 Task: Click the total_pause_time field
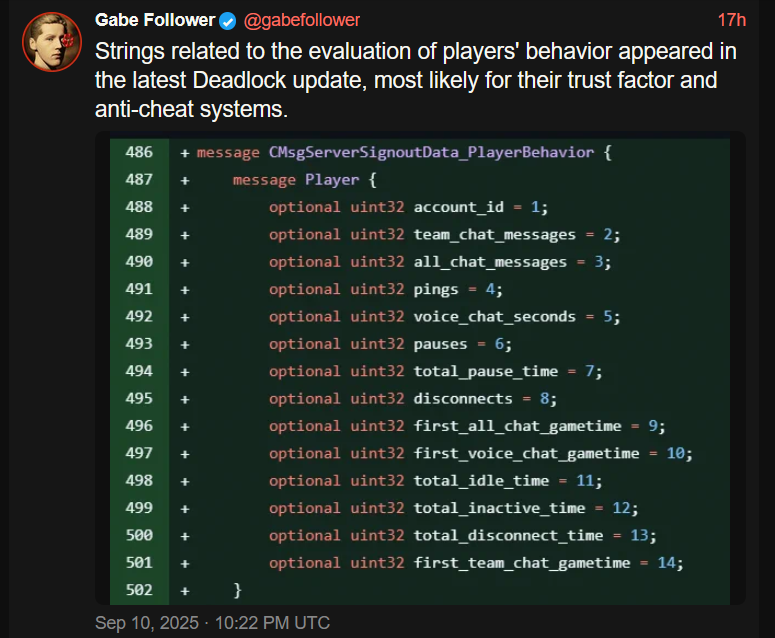coord(485,372)
